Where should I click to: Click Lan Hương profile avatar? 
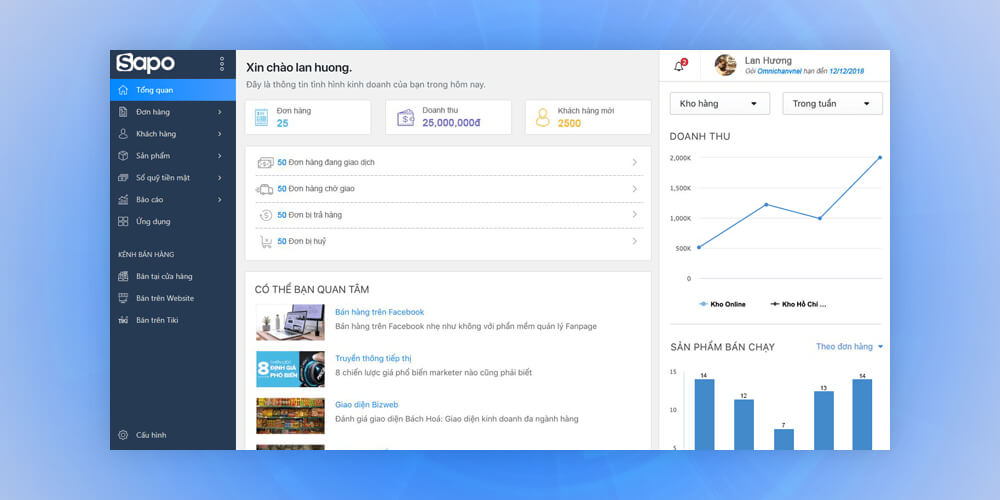tap(725, 65)
